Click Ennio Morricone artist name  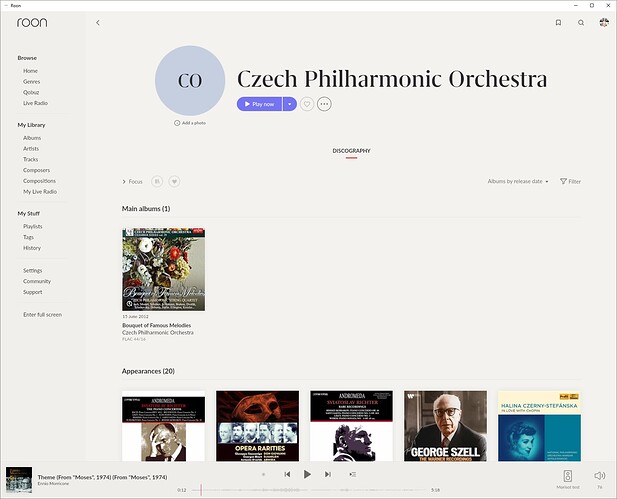(x=54, y=484)
